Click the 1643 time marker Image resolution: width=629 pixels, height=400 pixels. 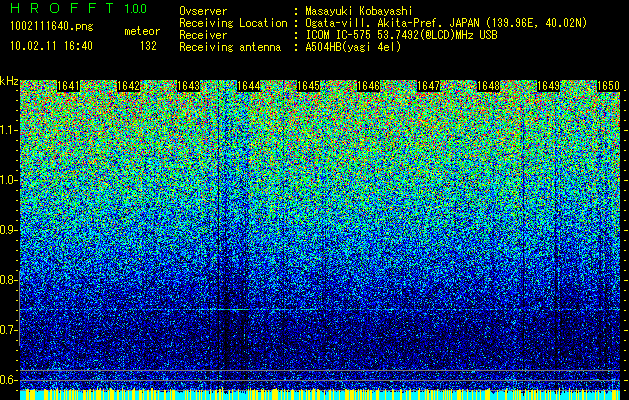(189, 86)
